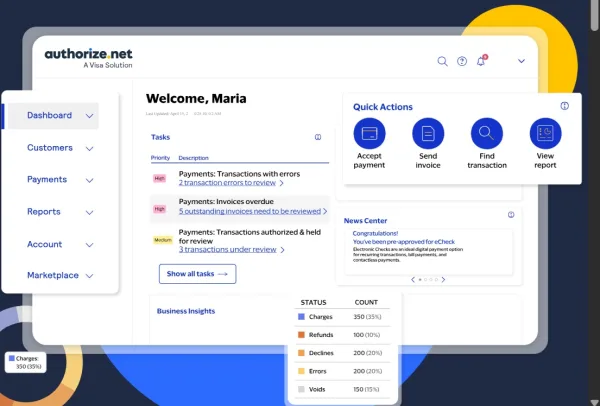Select Customers in the sidebar
This screenshot has width=600, height=406.
click(50, 148)
